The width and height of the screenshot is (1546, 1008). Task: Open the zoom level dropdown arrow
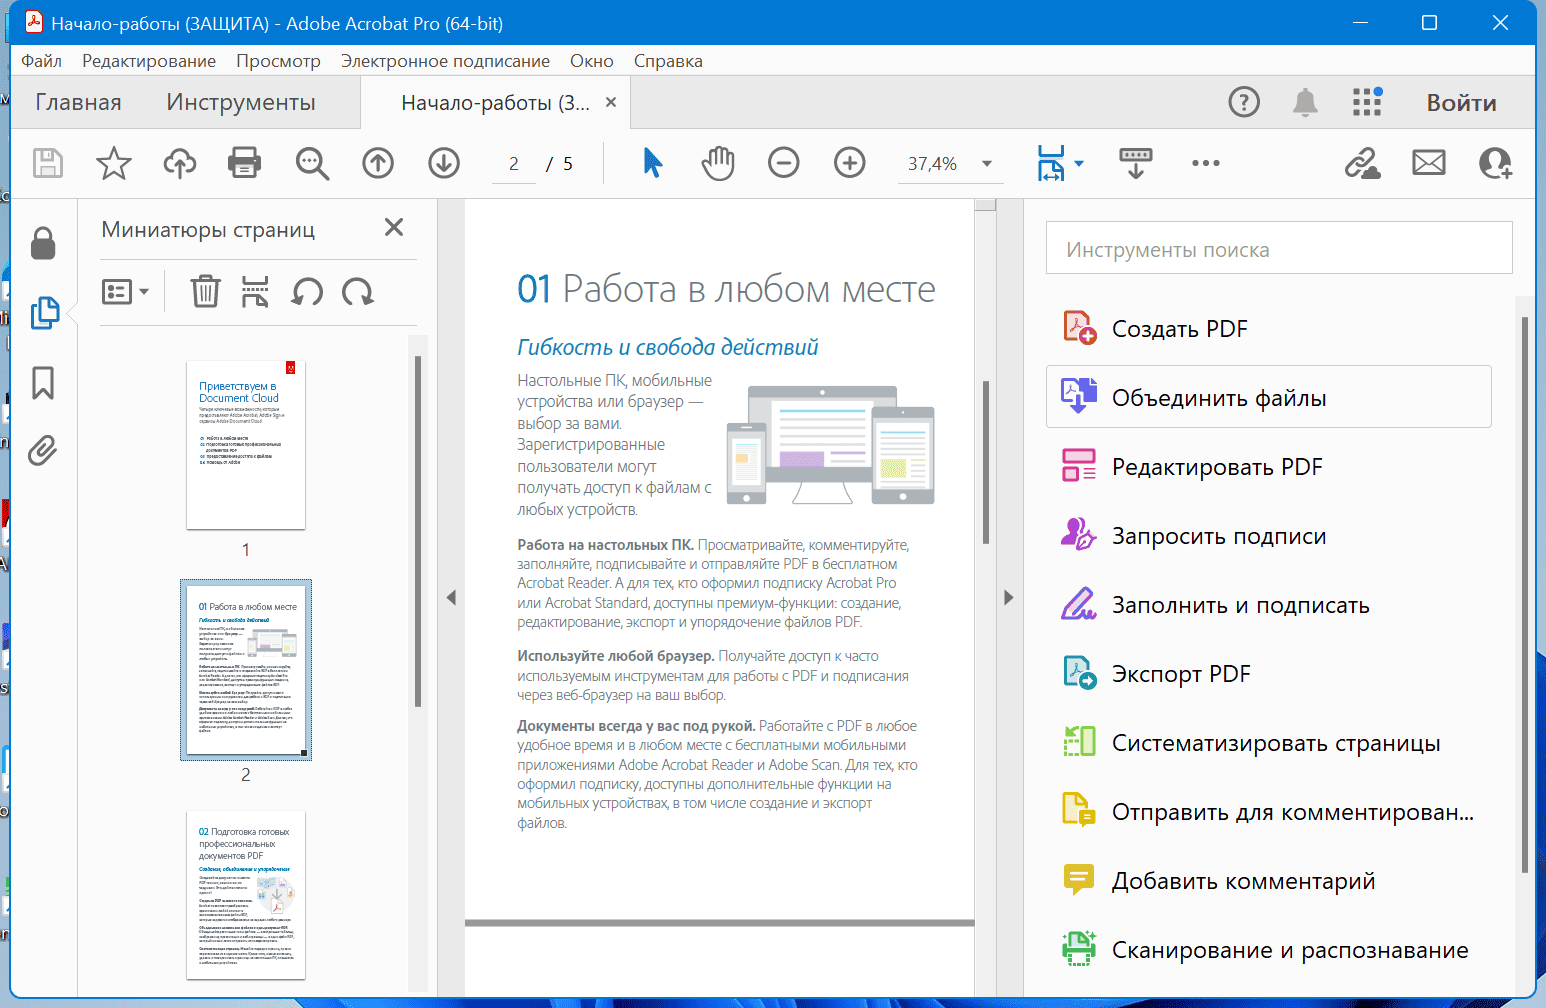point(987,163)
